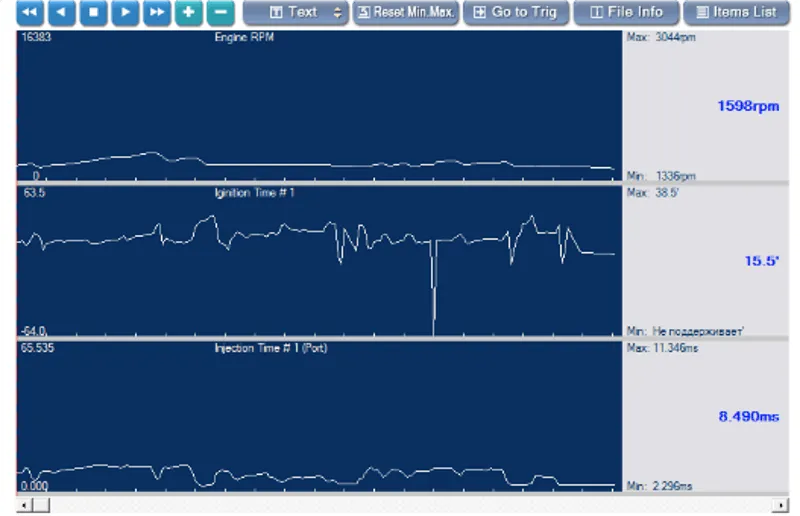The height and width of the screenshot is (516, 800).
Task: Click the horizontal scrollbar thumb
Action: click(41, 505)
